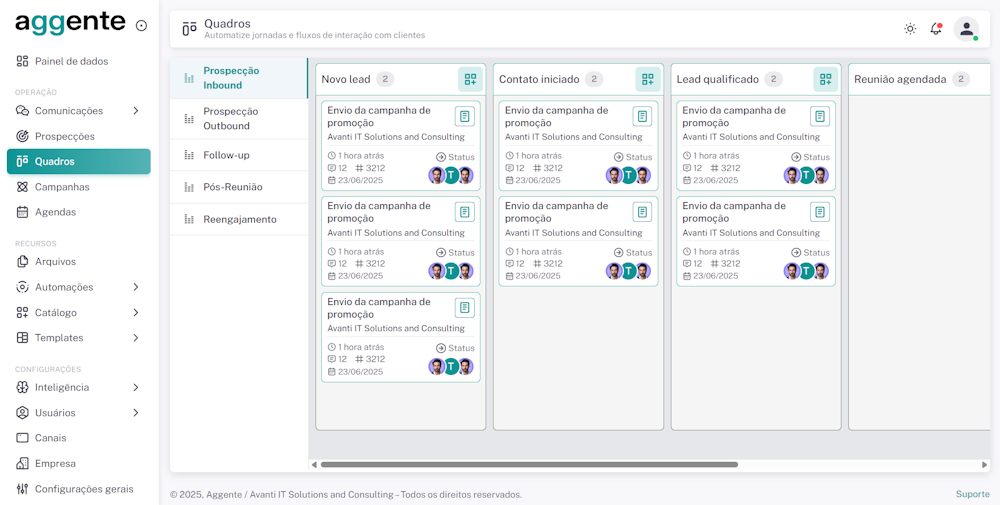Click the Usuários icon in sidebar
The width and height of the screenshot is (1000, 505).
22,413
